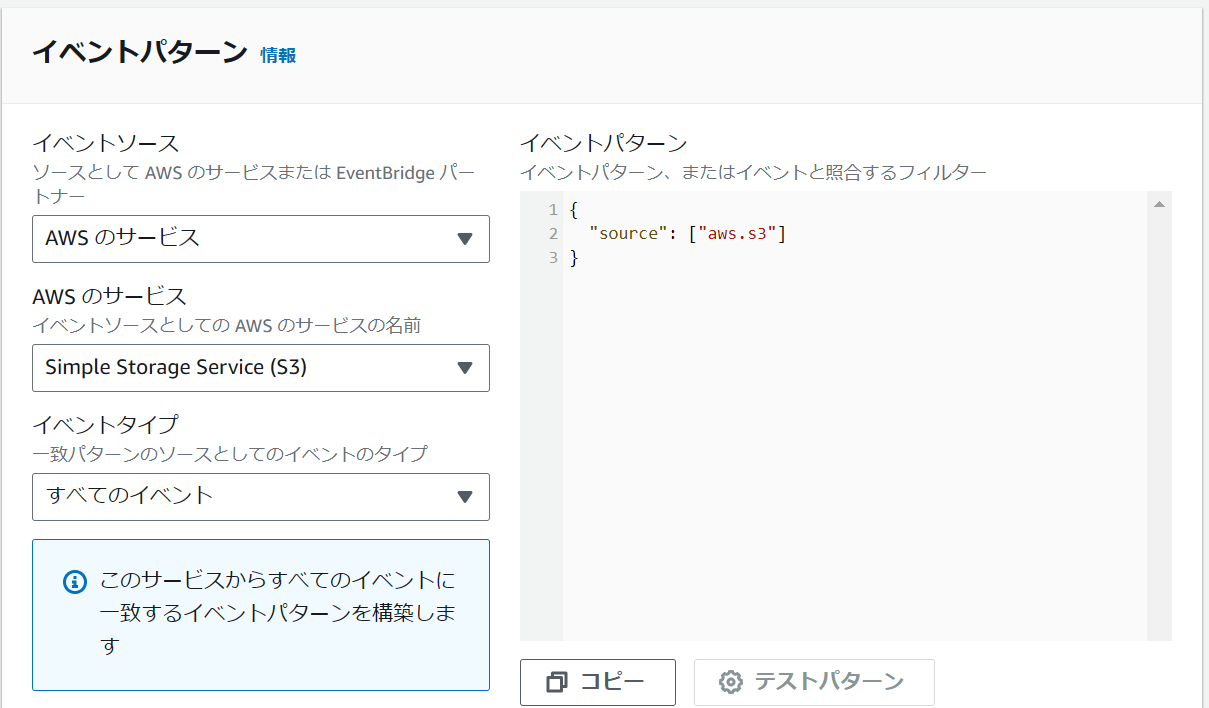Click the 情報 link beside the heading
The height and width of the screenshot is (708, 1209).
click(278, 55)
